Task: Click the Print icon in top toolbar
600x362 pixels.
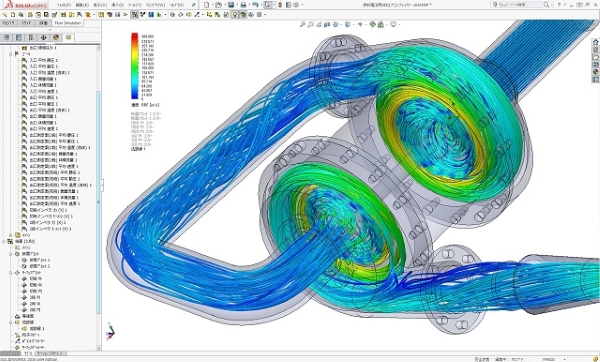Action: point(243,5)
